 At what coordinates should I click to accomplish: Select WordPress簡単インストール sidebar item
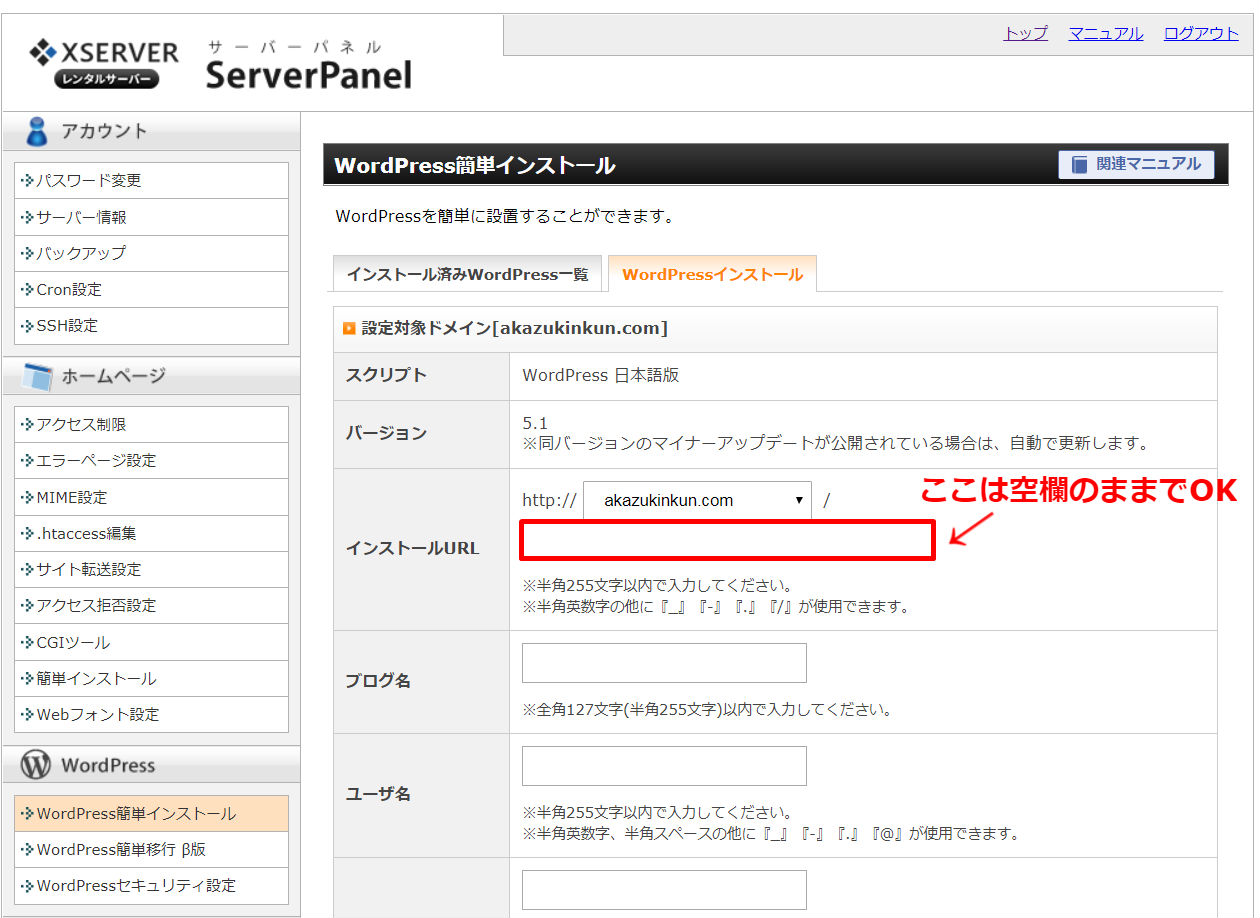(x=151, y=813)
